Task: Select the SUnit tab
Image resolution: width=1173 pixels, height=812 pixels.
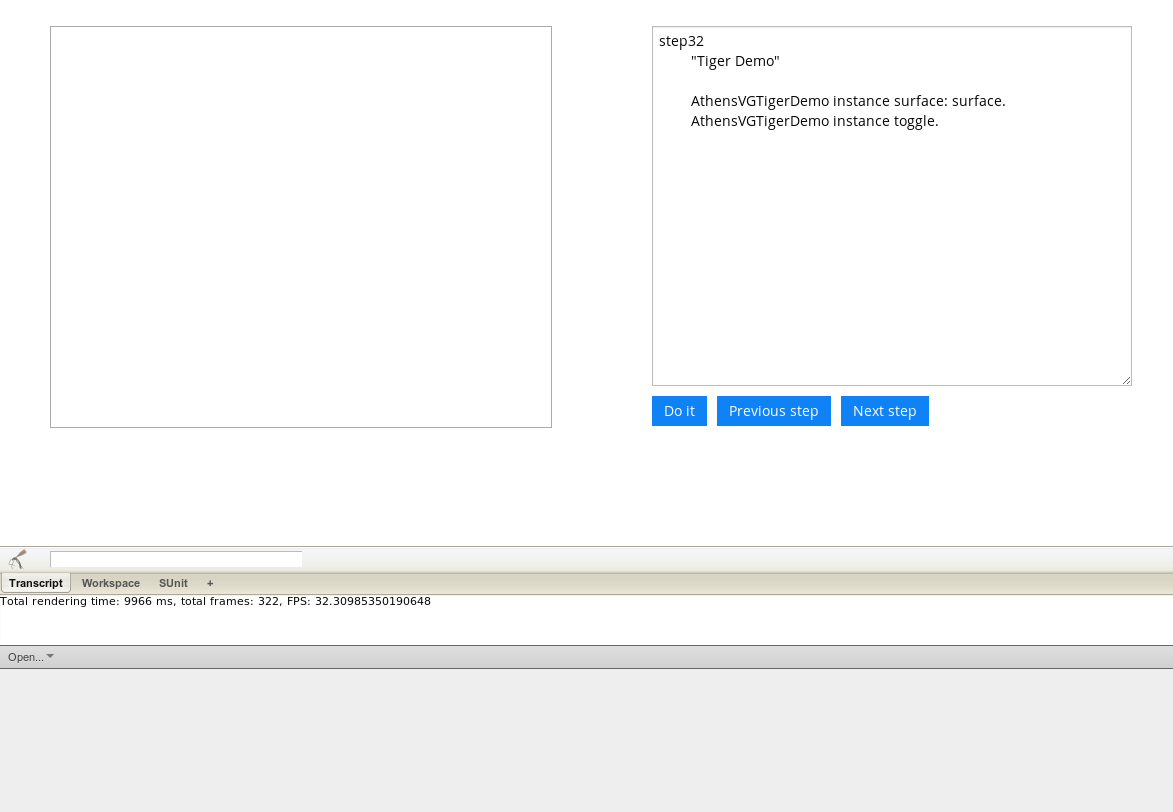Action: pos(173,583)
